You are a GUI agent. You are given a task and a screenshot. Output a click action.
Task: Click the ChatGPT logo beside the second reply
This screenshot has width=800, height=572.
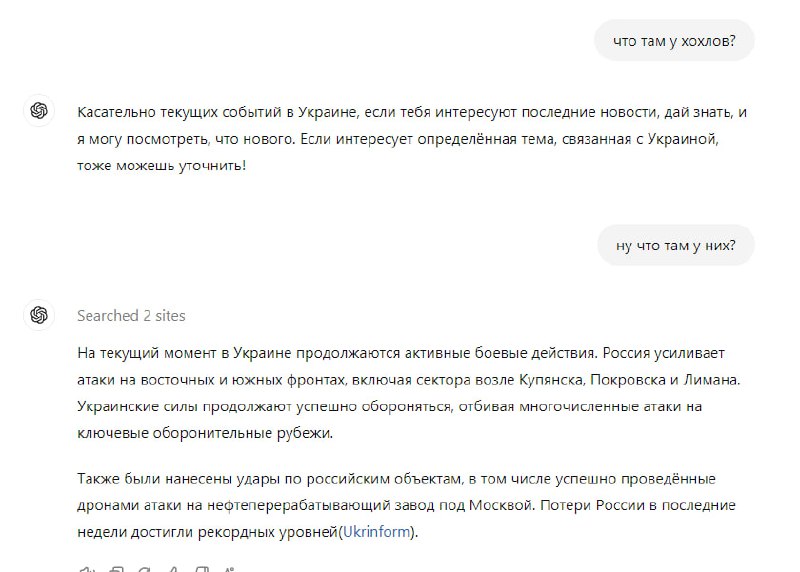[39, 315]
